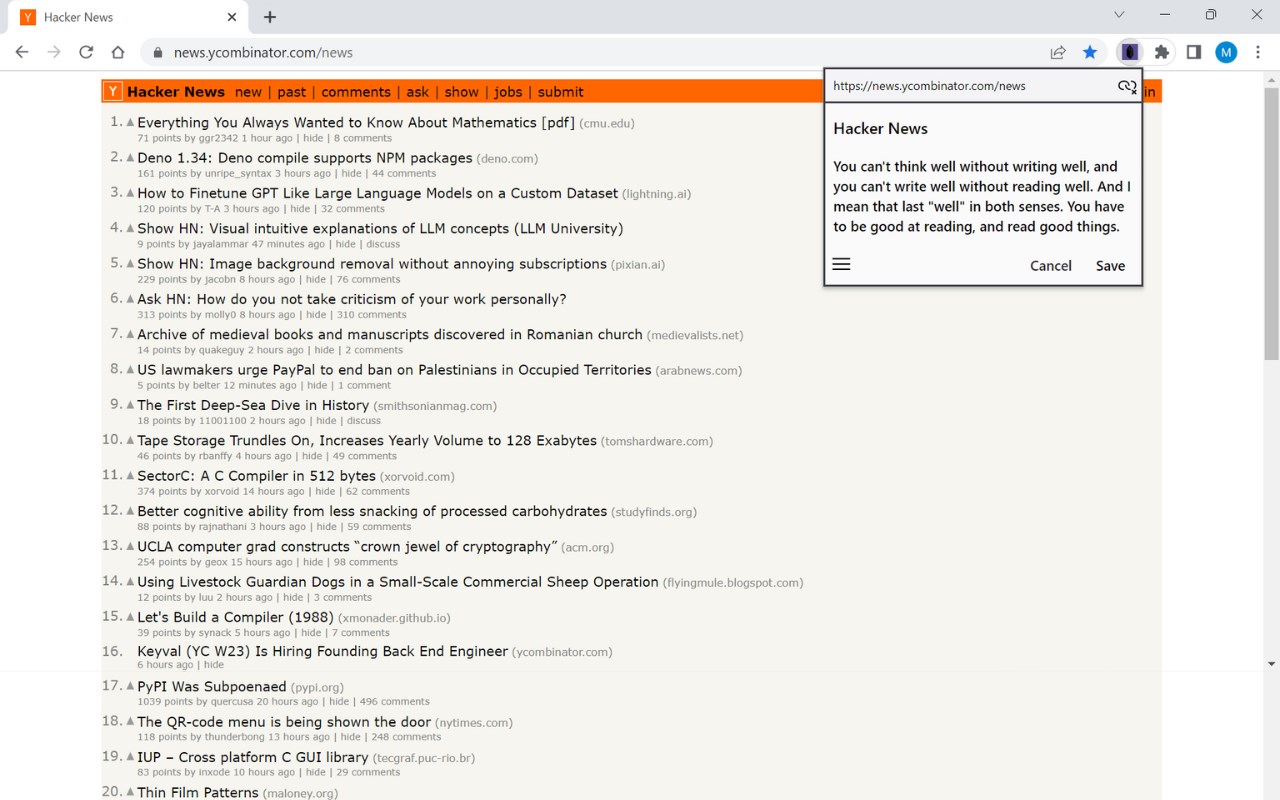Click the purple extension icon in toolbar
The width and height of the screenshot is (1280, 800).
1129,52
